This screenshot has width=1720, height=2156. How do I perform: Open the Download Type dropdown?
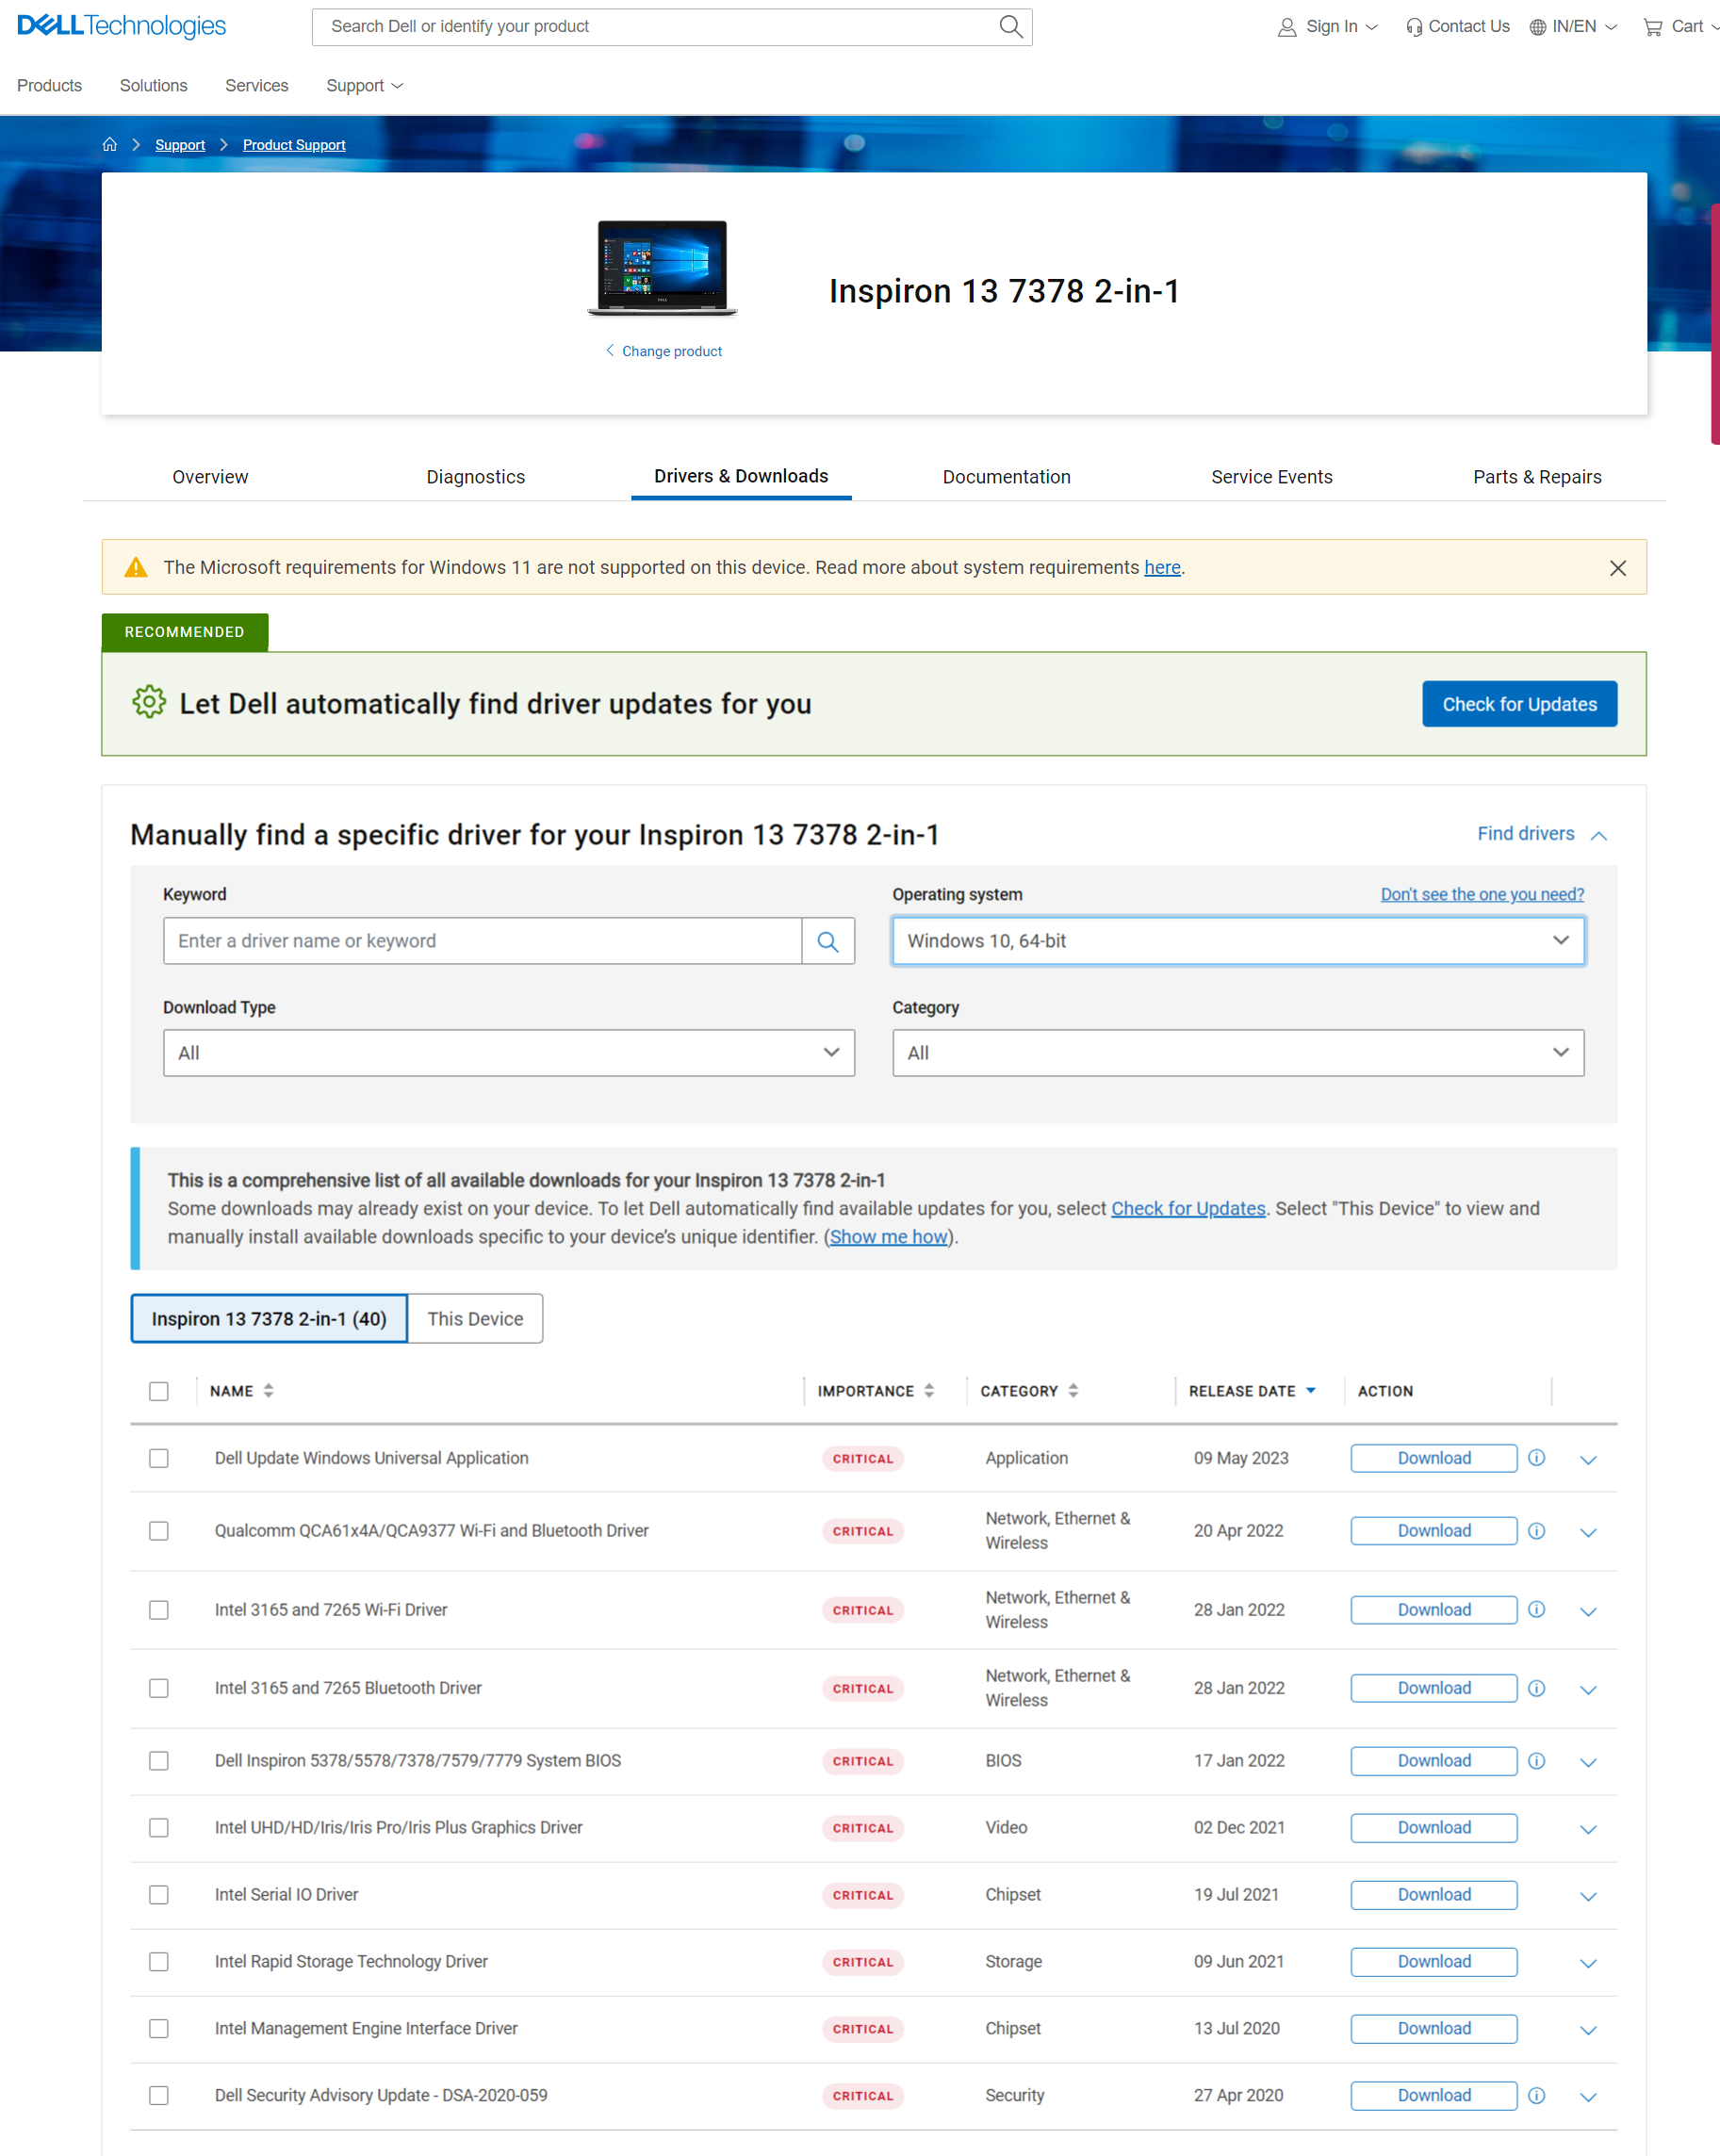pyautogui.click(x=508, y=1052)
